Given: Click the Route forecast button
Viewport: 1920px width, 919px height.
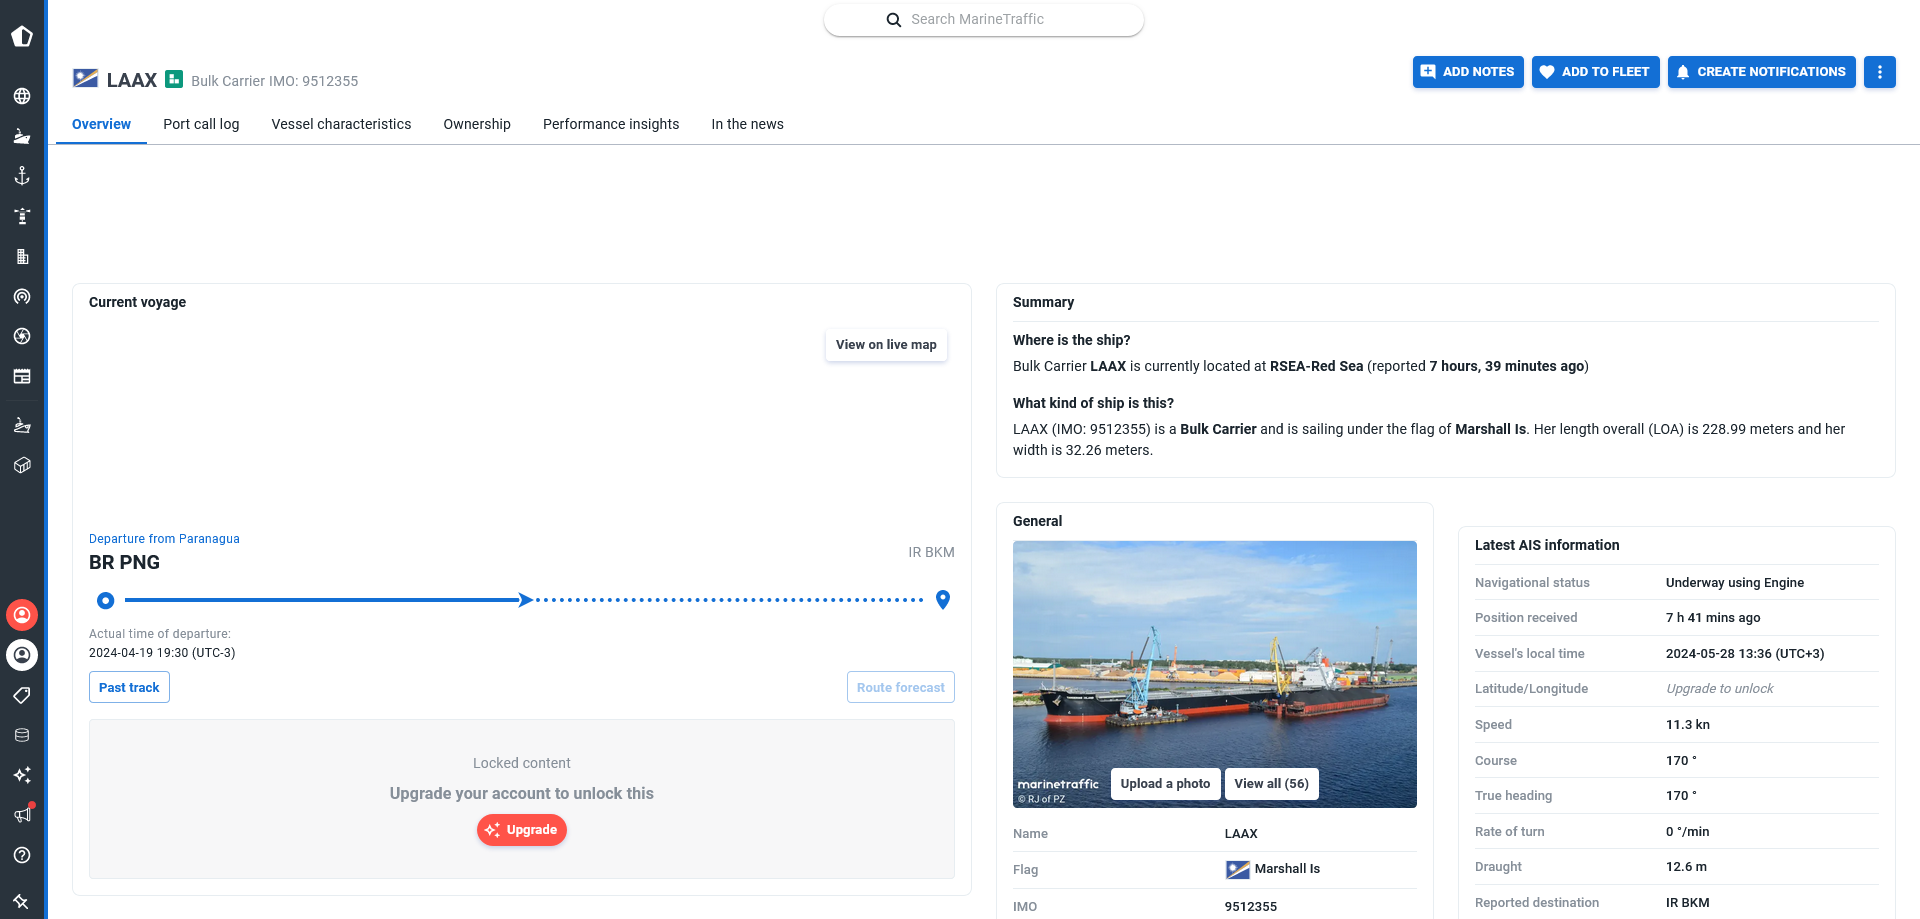Looking at the screenshot, I should tap(900, 687).
